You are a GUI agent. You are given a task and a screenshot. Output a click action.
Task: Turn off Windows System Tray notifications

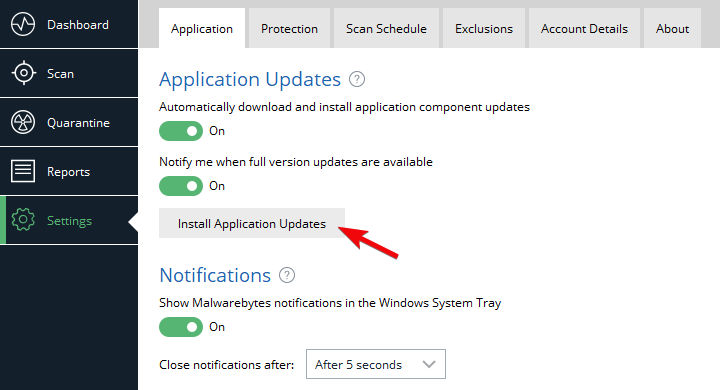[x=181, y=327]
